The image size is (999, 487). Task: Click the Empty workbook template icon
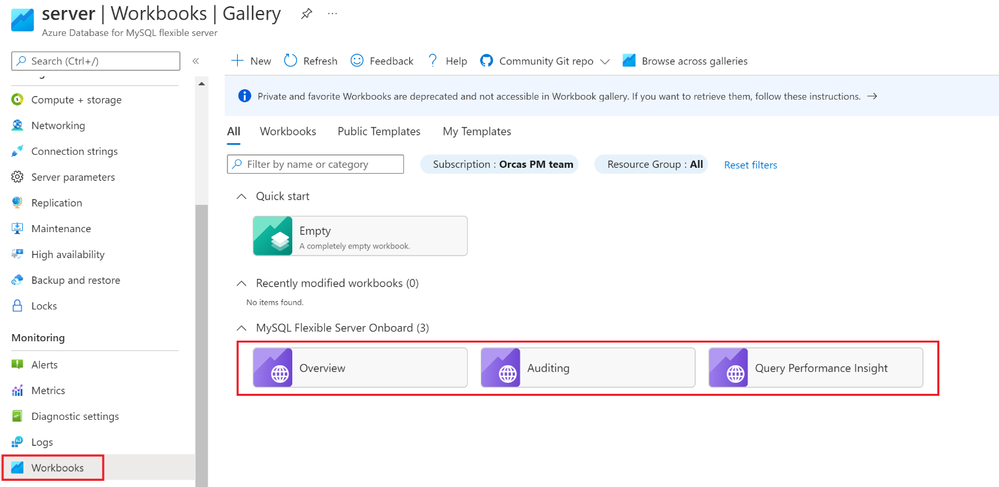pos(273,236)
